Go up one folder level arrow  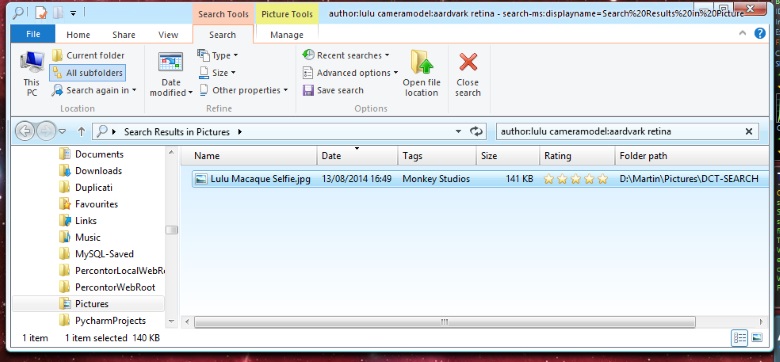point(82,132)
